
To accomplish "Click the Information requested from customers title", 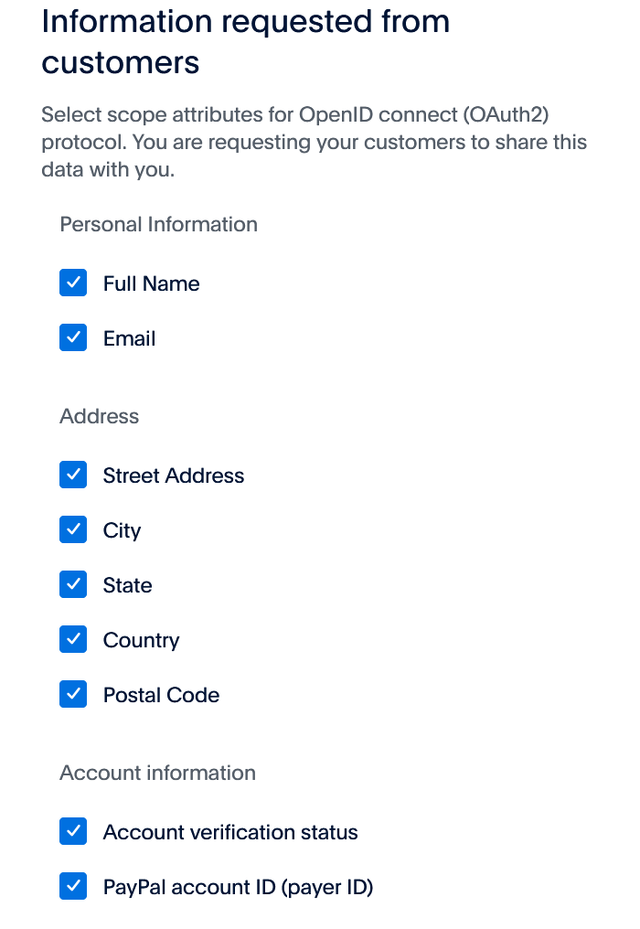I will (x=244, y=41).
